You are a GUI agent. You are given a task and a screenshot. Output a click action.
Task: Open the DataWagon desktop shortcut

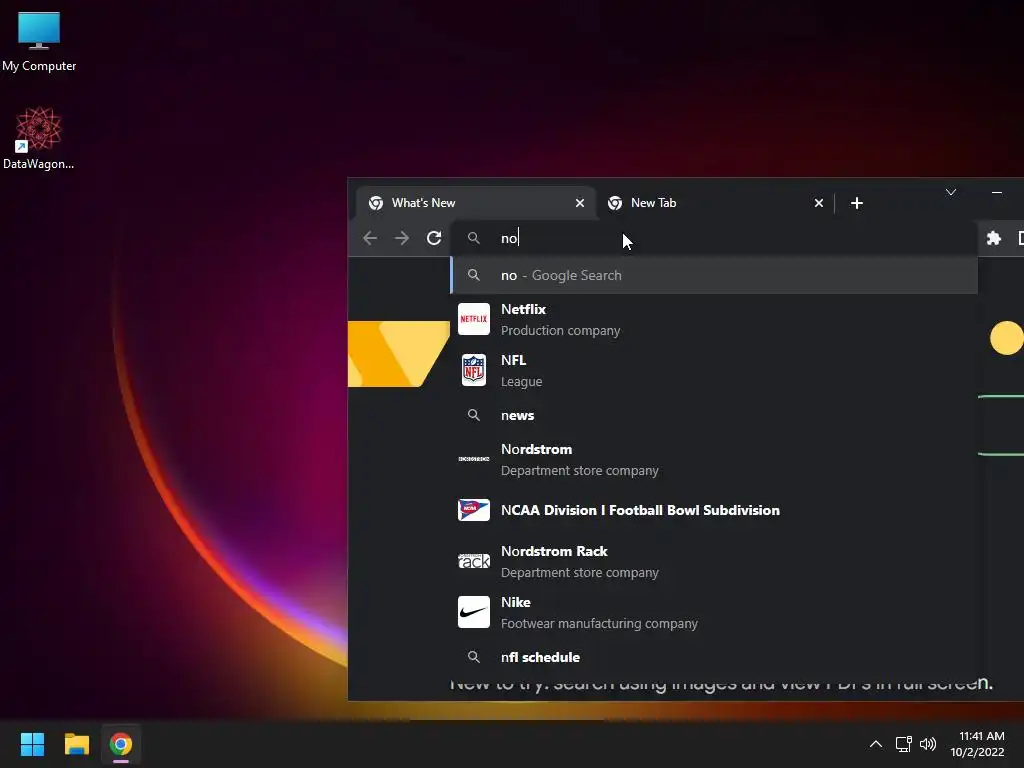click(39, 138)
